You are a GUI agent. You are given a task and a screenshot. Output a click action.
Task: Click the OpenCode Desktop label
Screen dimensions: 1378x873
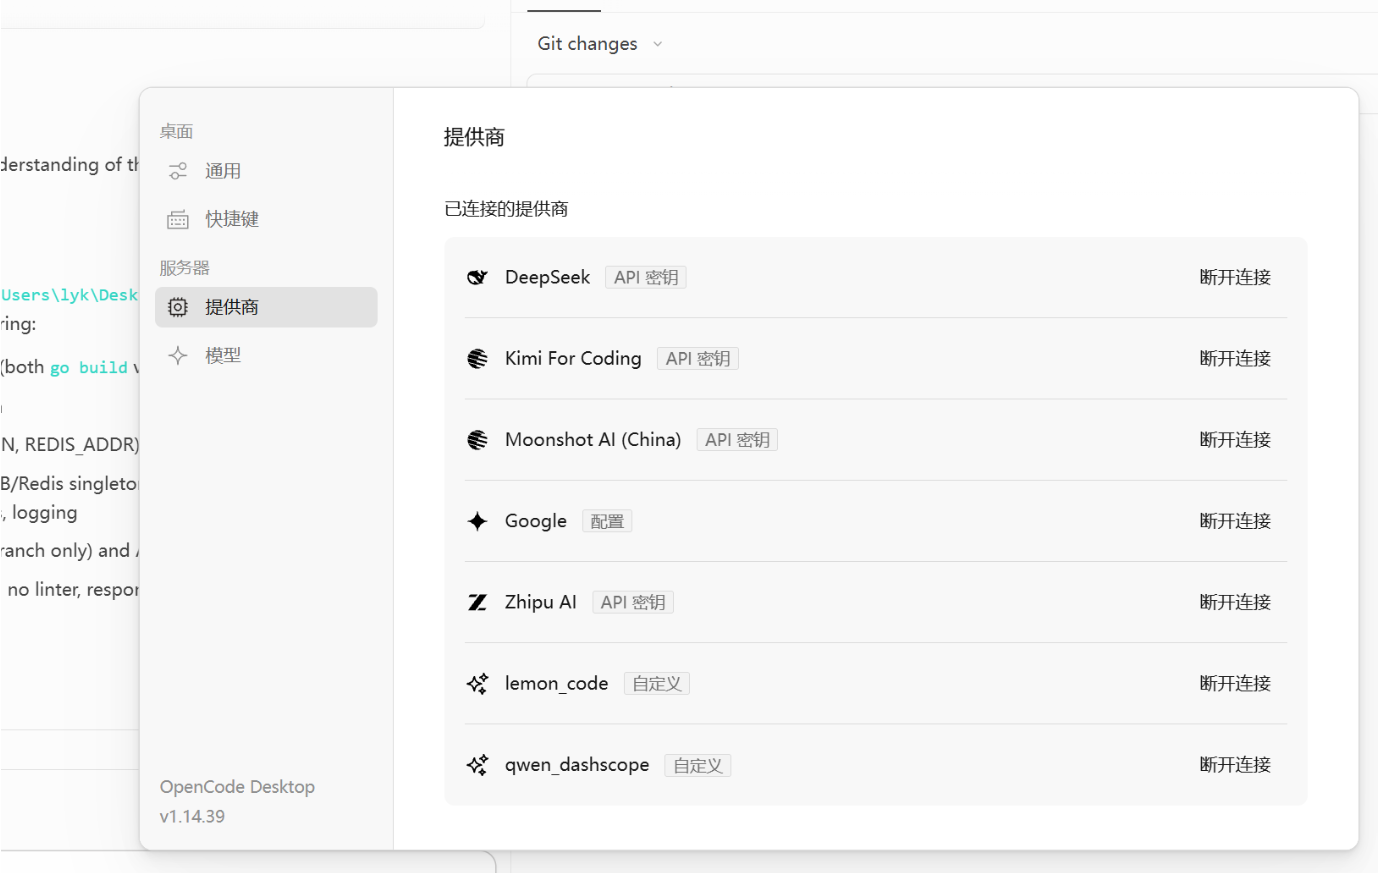coord(237,787)
